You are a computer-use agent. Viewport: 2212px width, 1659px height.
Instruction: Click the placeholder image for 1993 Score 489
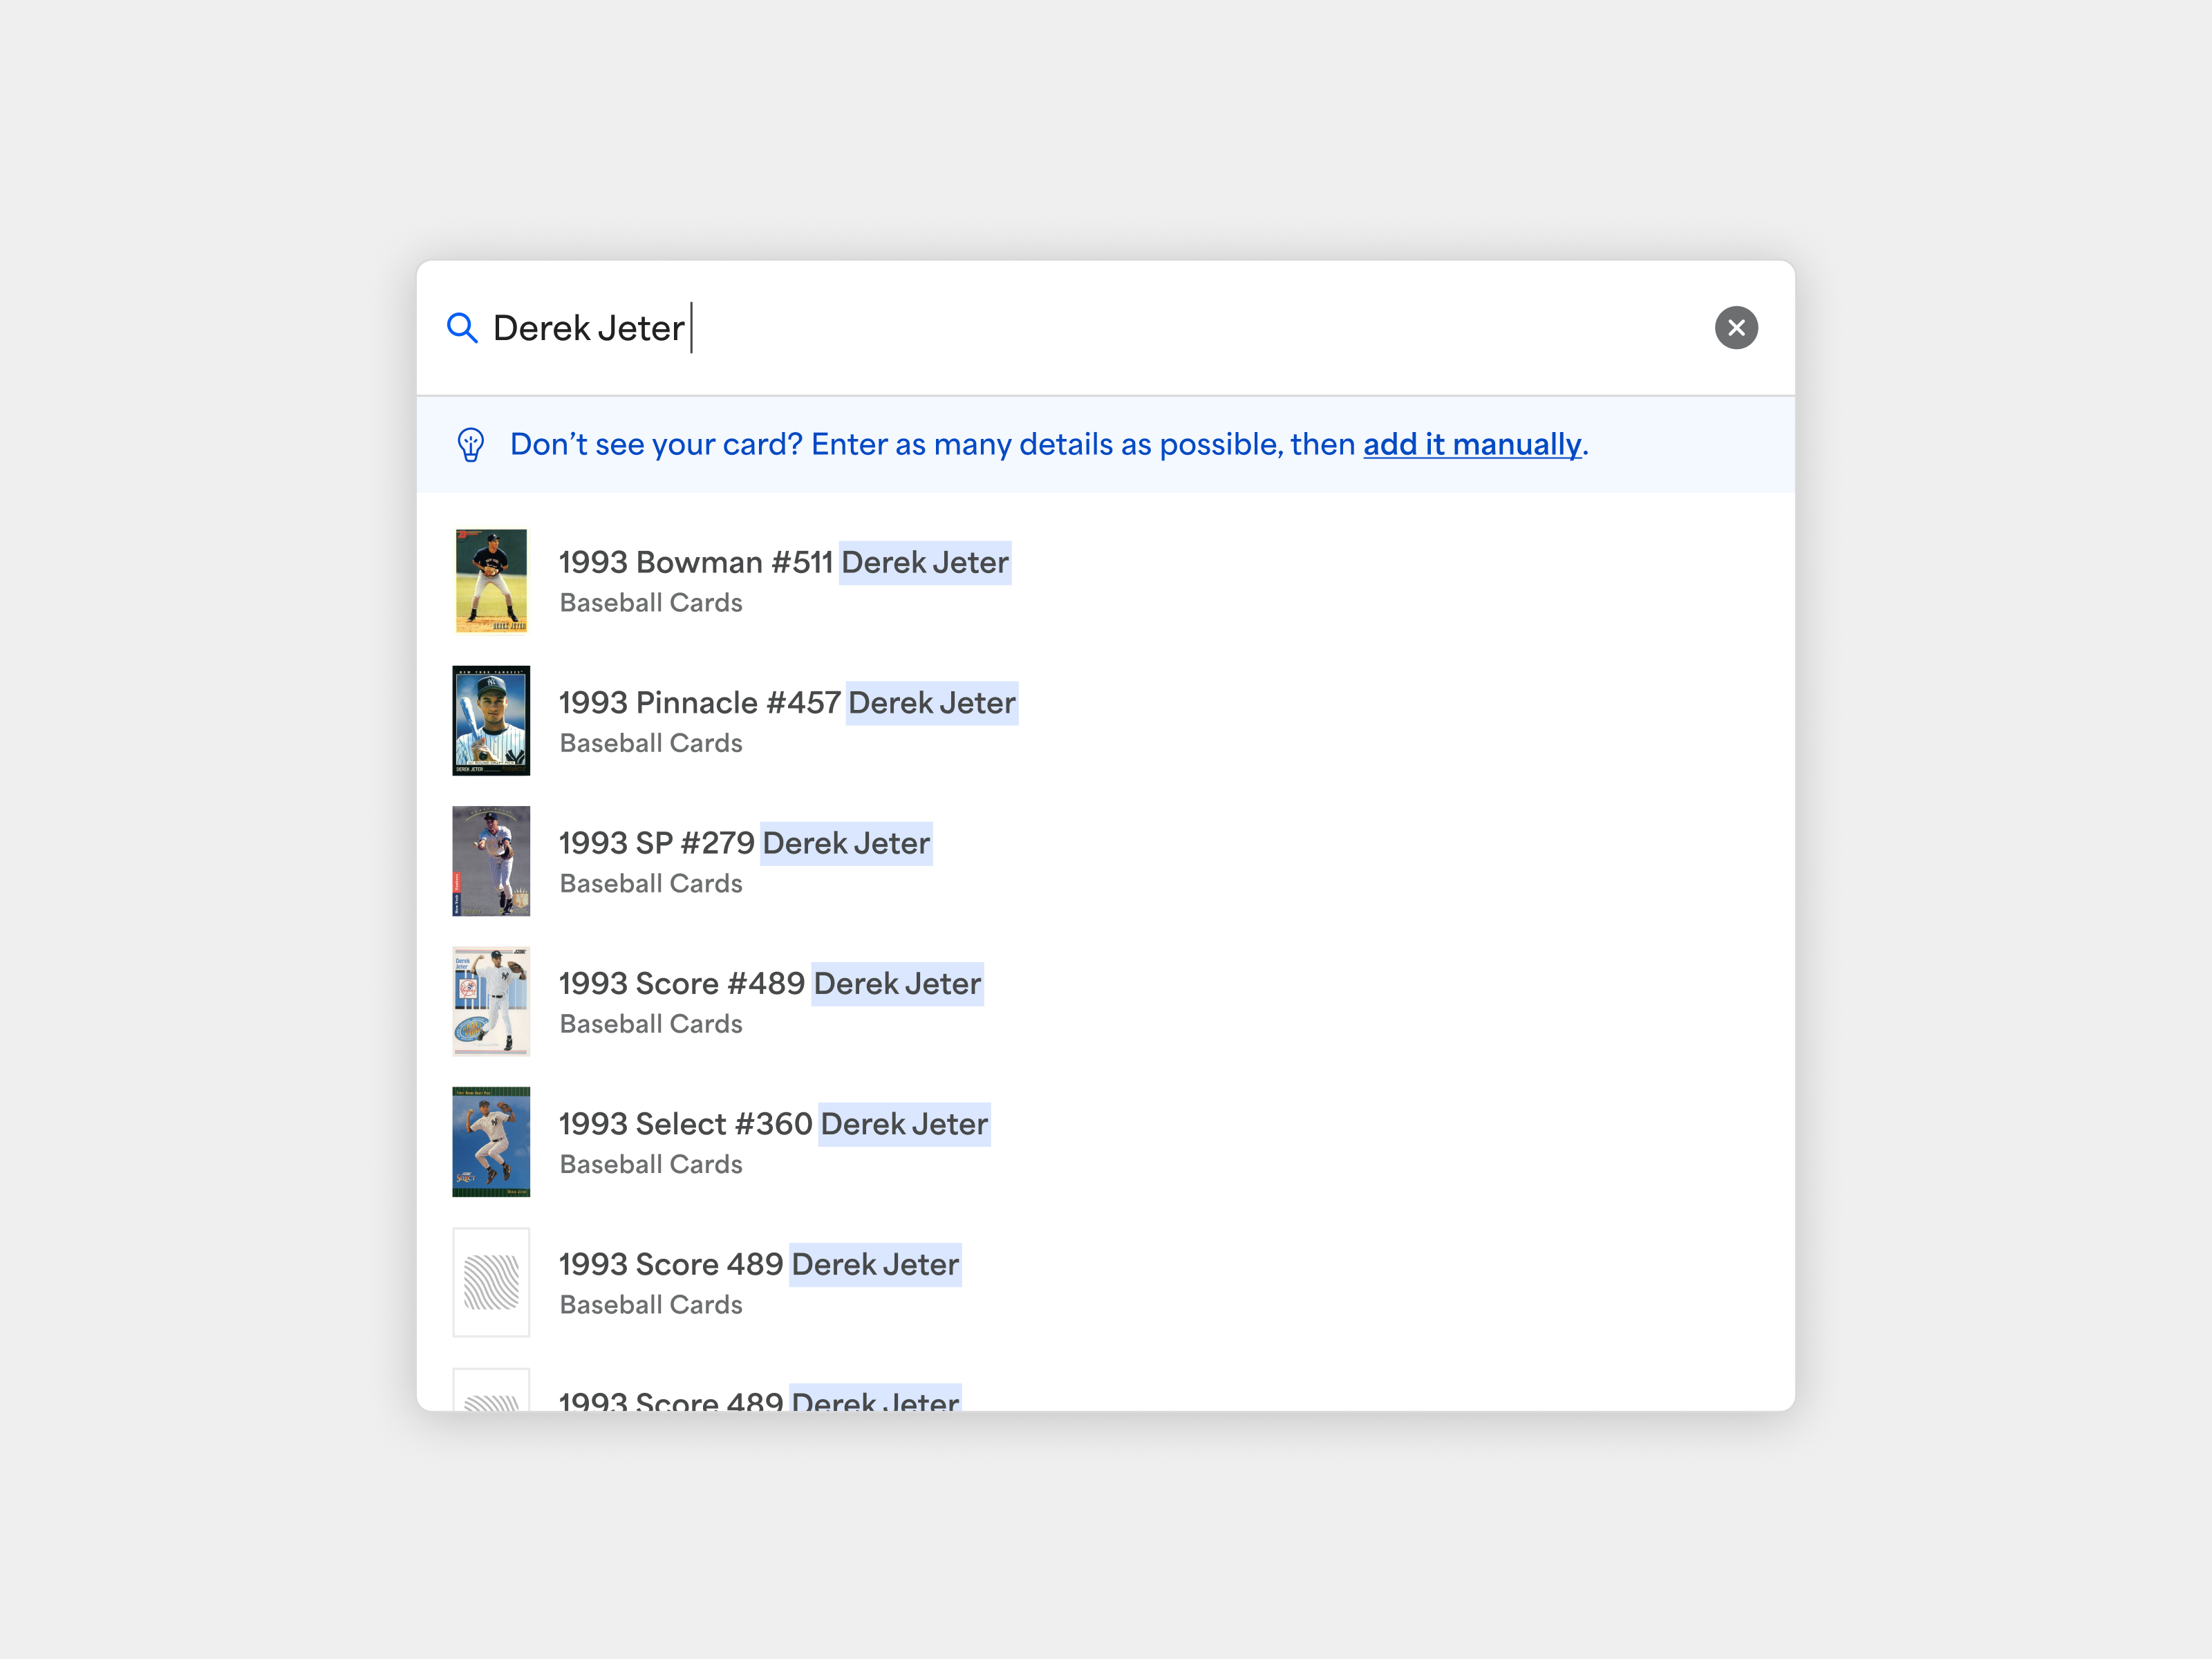click(x=491, y=1282)
